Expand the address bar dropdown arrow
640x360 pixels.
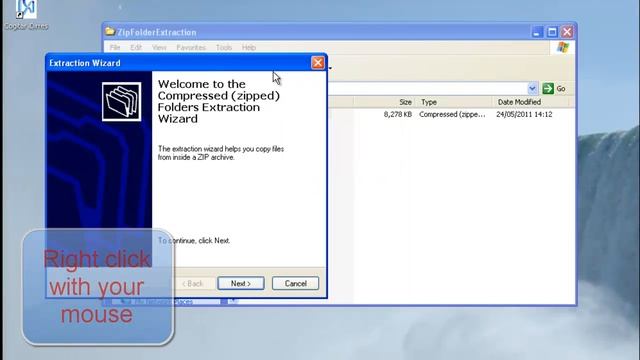point(532,88)
